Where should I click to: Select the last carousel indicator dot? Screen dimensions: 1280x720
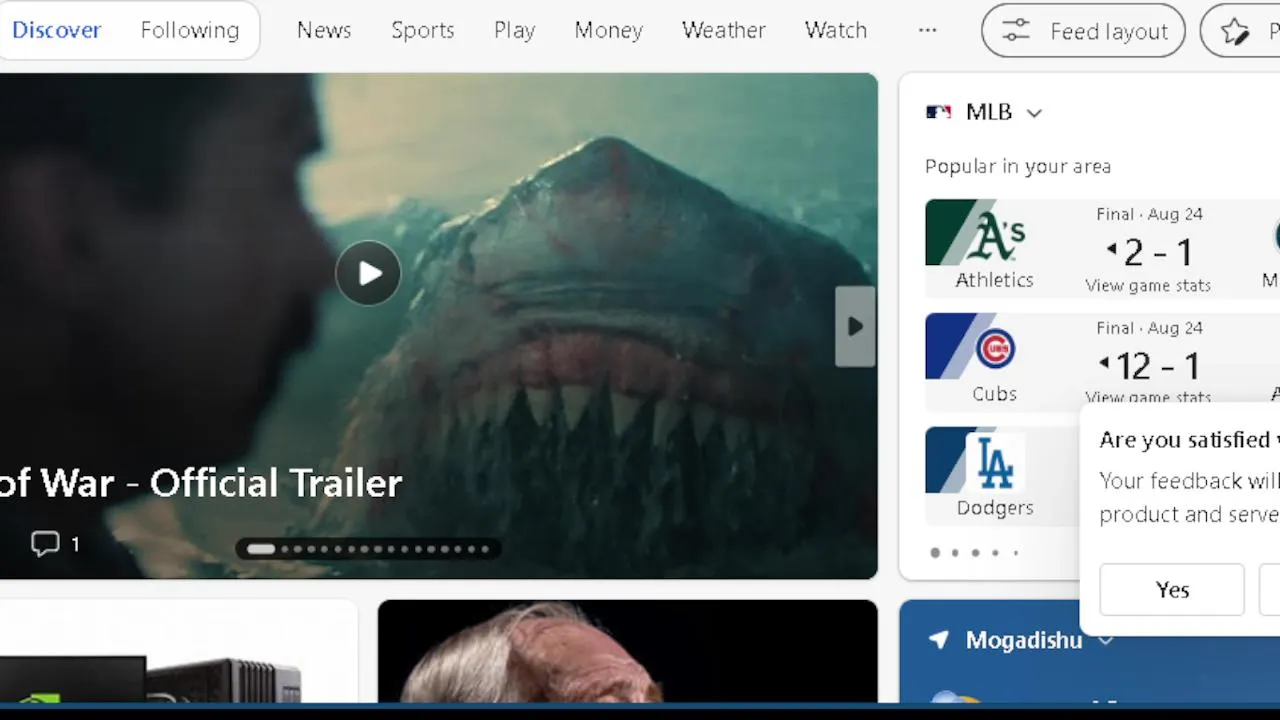(485, 548)
